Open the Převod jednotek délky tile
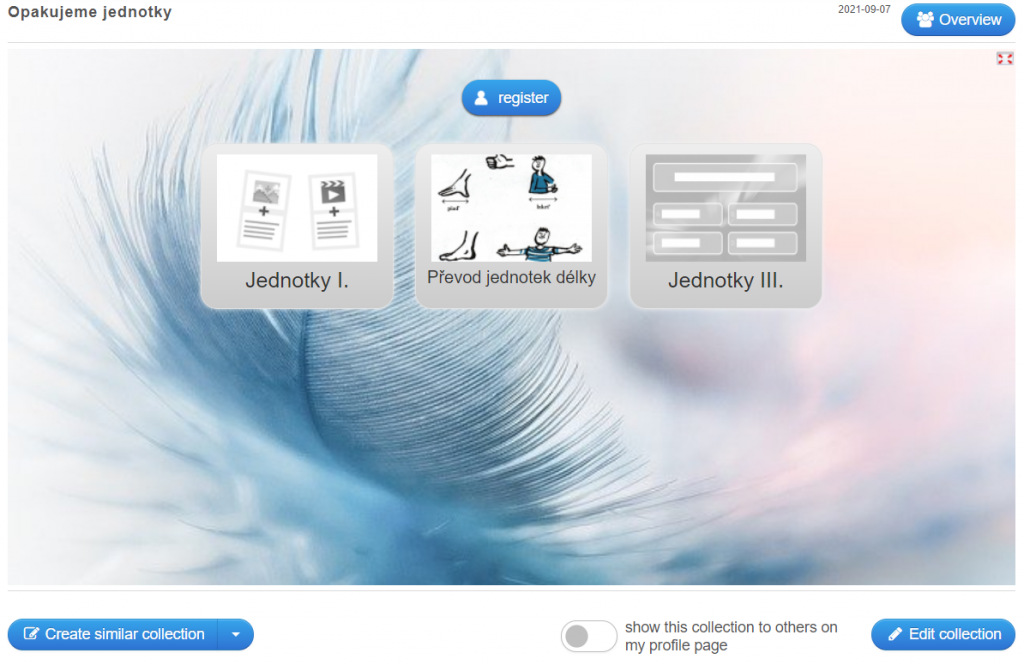The height and width of the screenshot is (665, 1024). coord(511,226)
